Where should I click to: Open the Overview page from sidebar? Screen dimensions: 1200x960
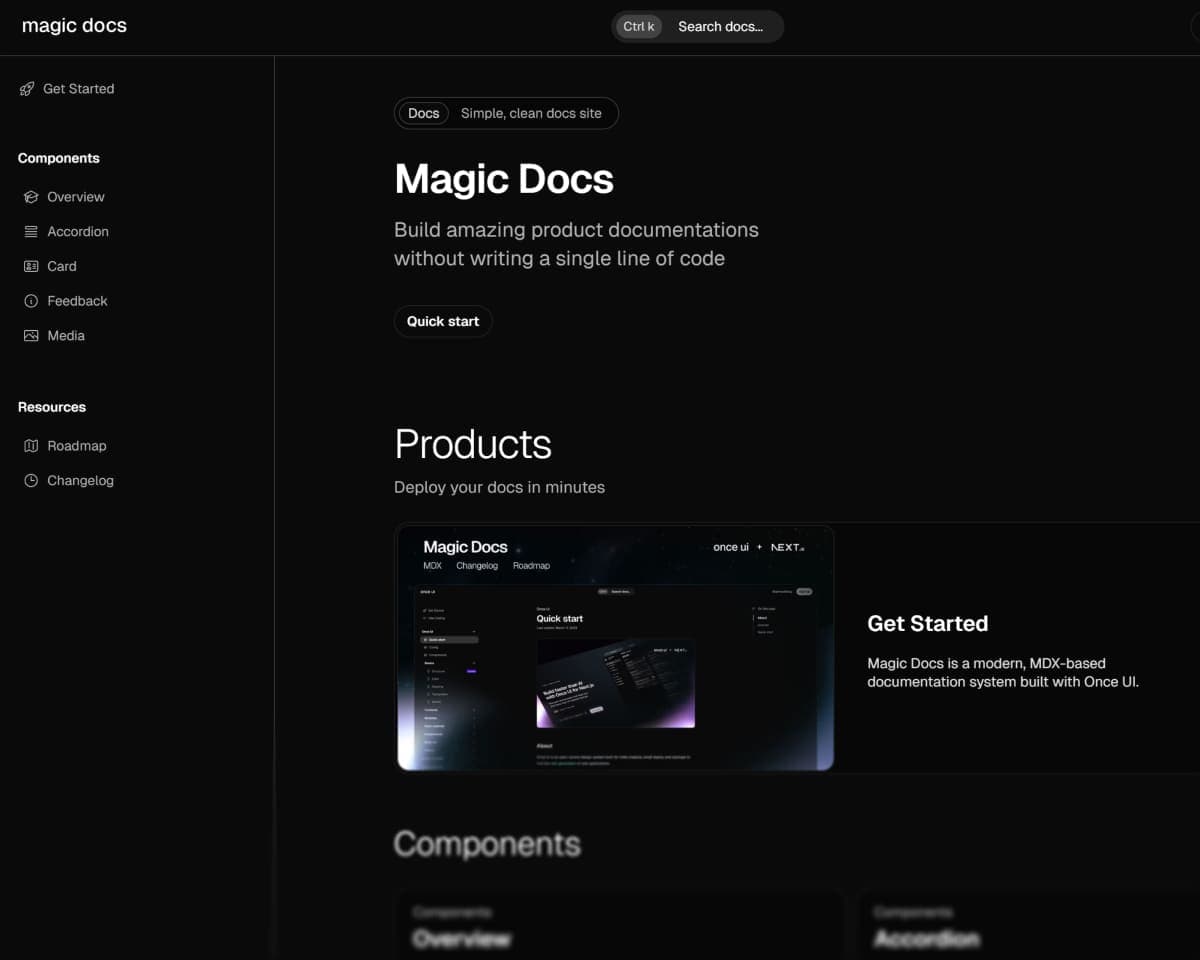76,197
